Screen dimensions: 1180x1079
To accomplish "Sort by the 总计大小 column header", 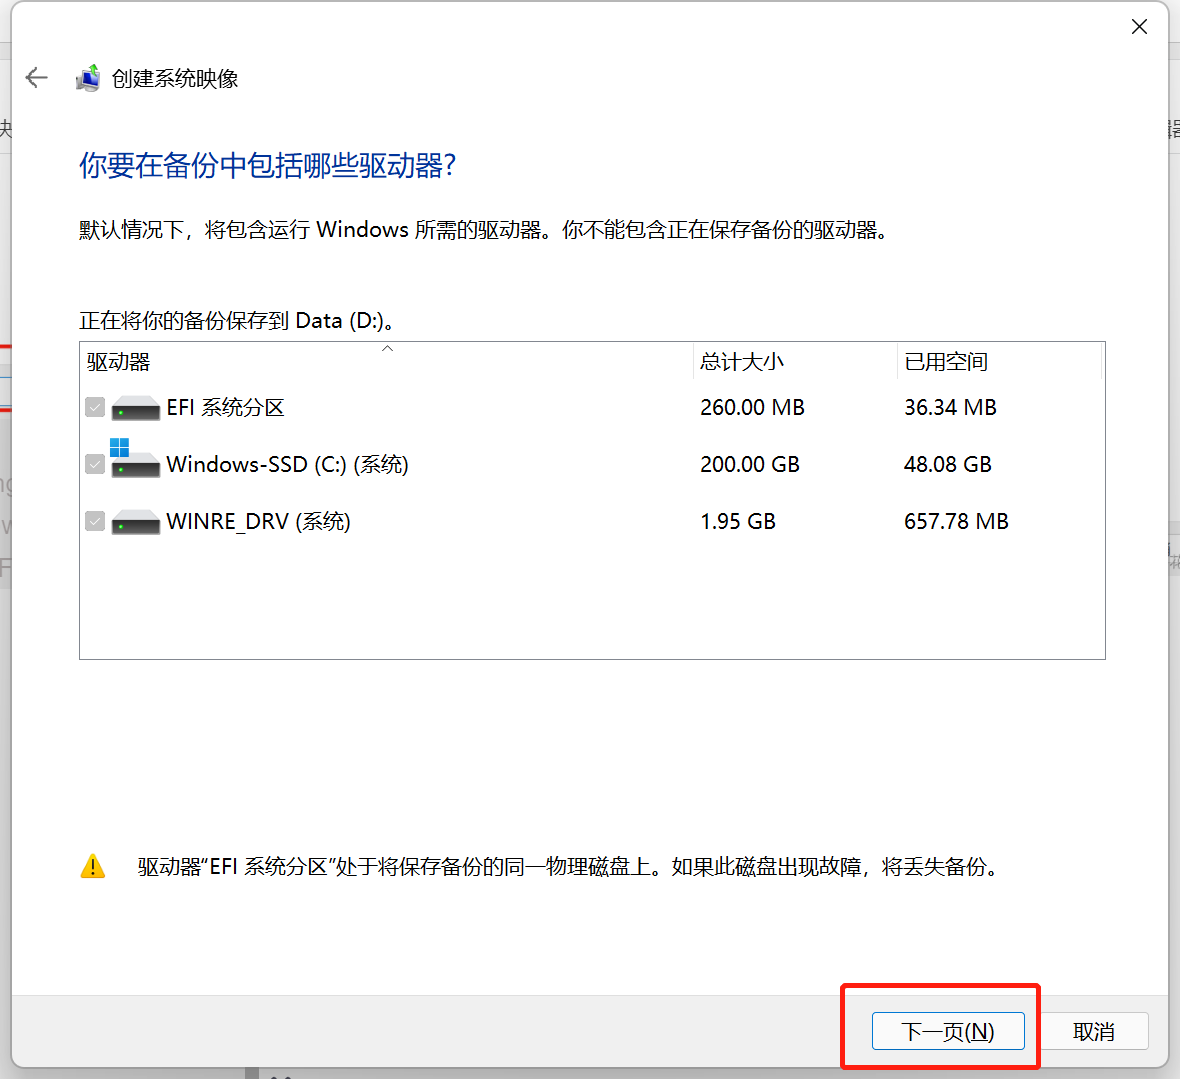I will pos(795,362).
